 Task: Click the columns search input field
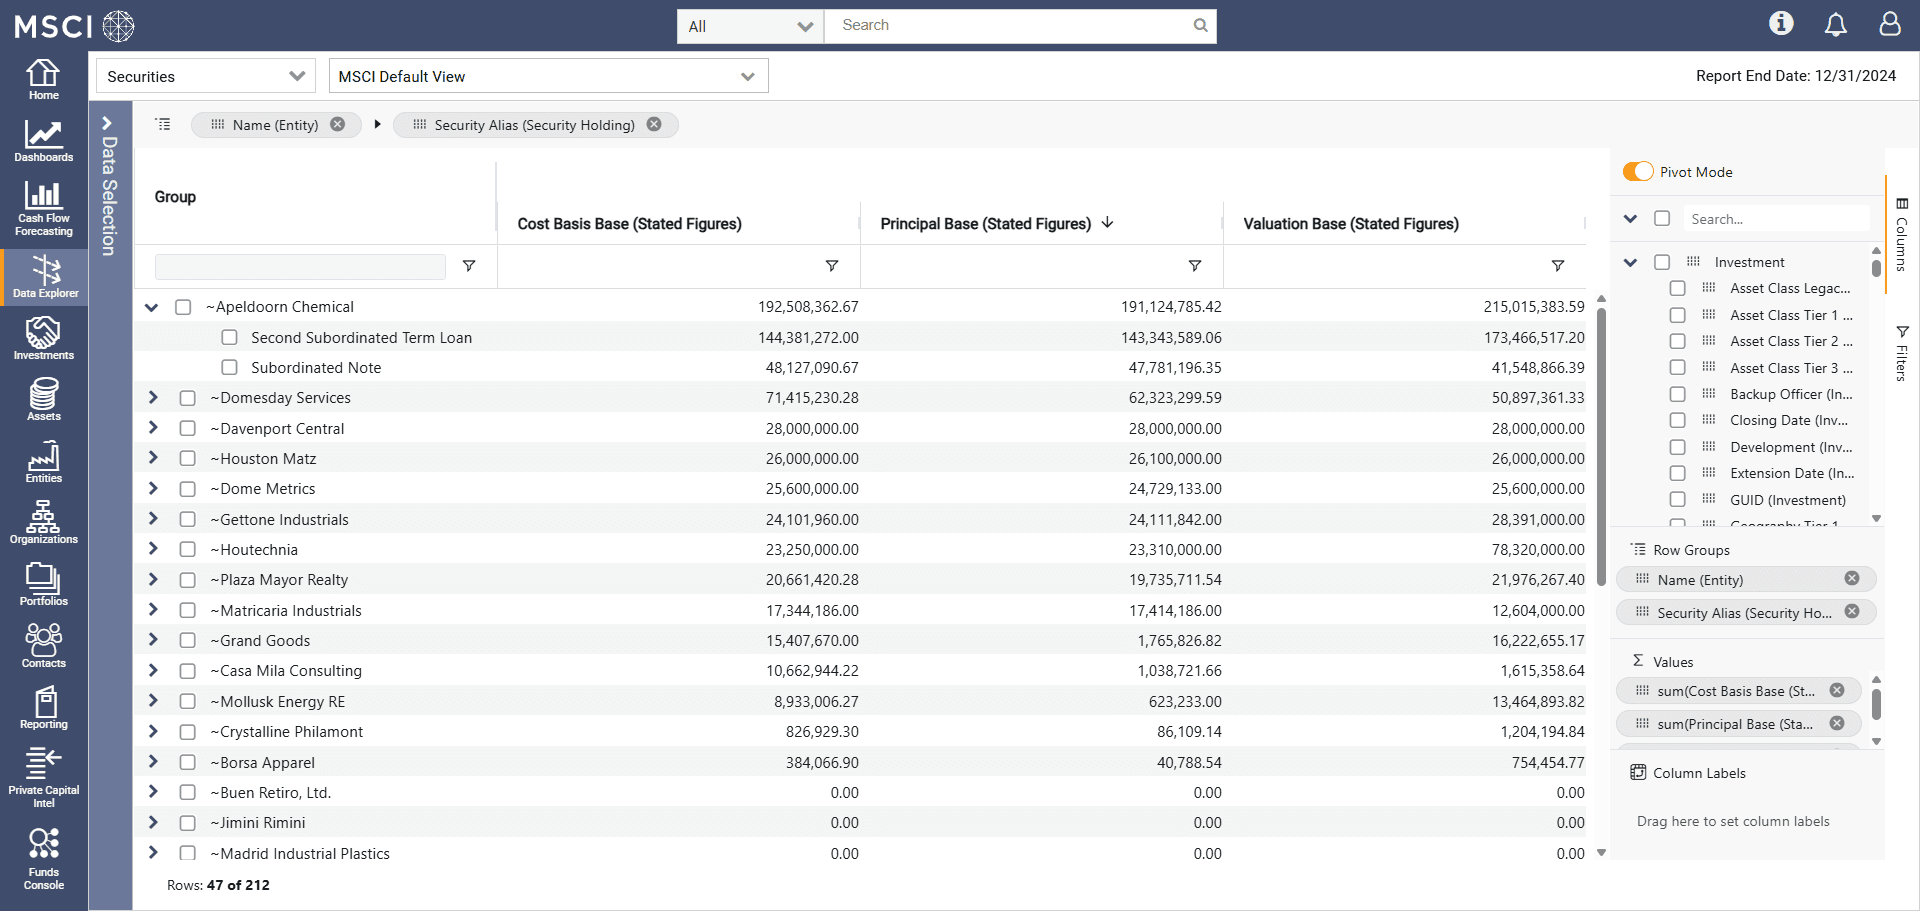[1776, 219]
